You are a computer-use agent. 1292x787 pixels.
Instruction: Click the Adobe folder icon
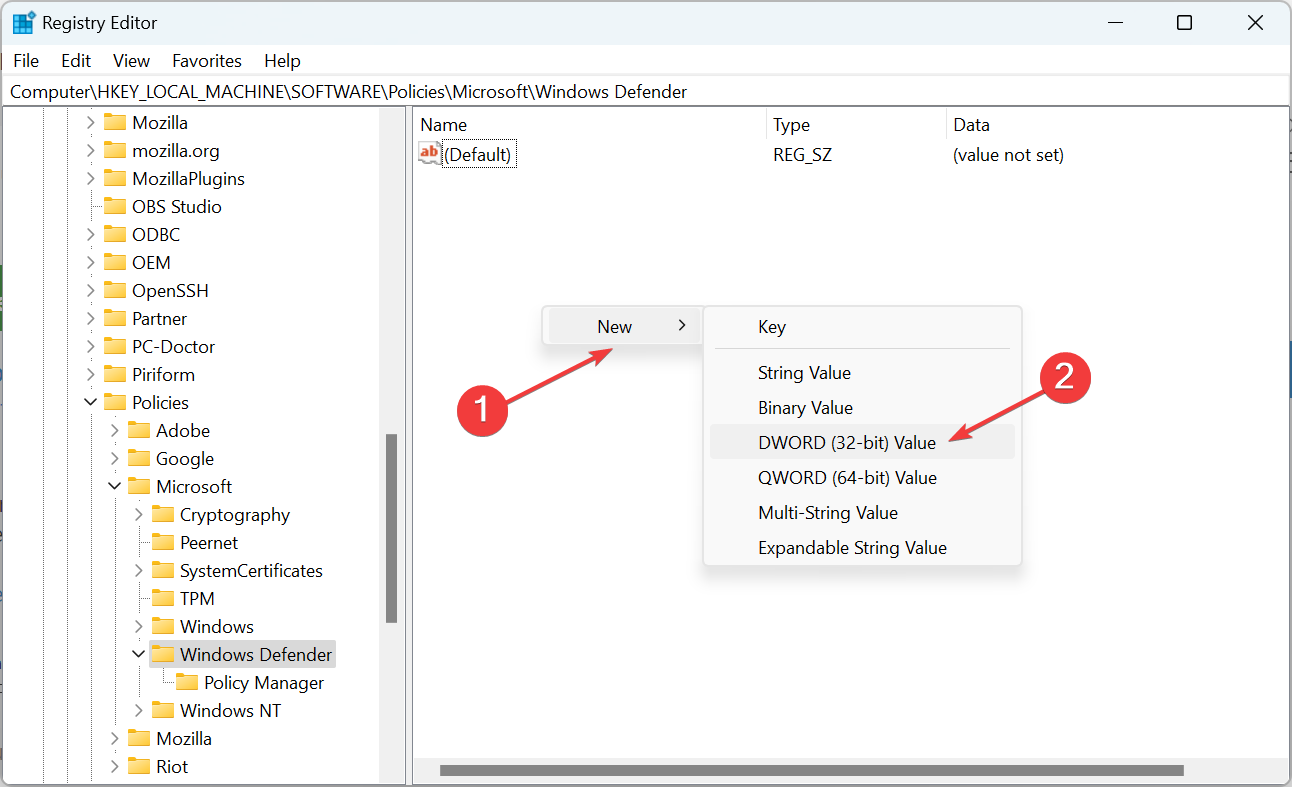coord(139,430)
